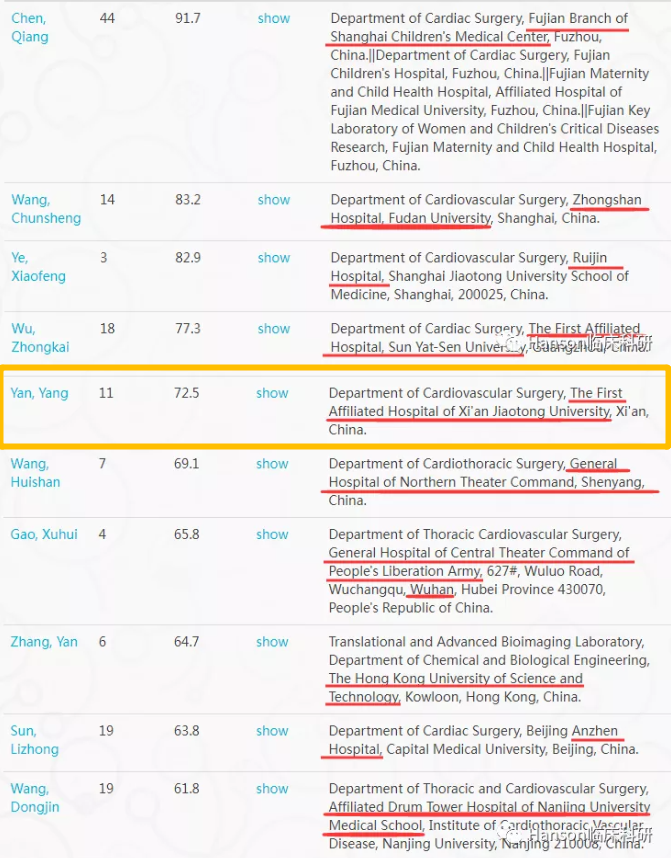Select score value 83.2

(188, 200)
